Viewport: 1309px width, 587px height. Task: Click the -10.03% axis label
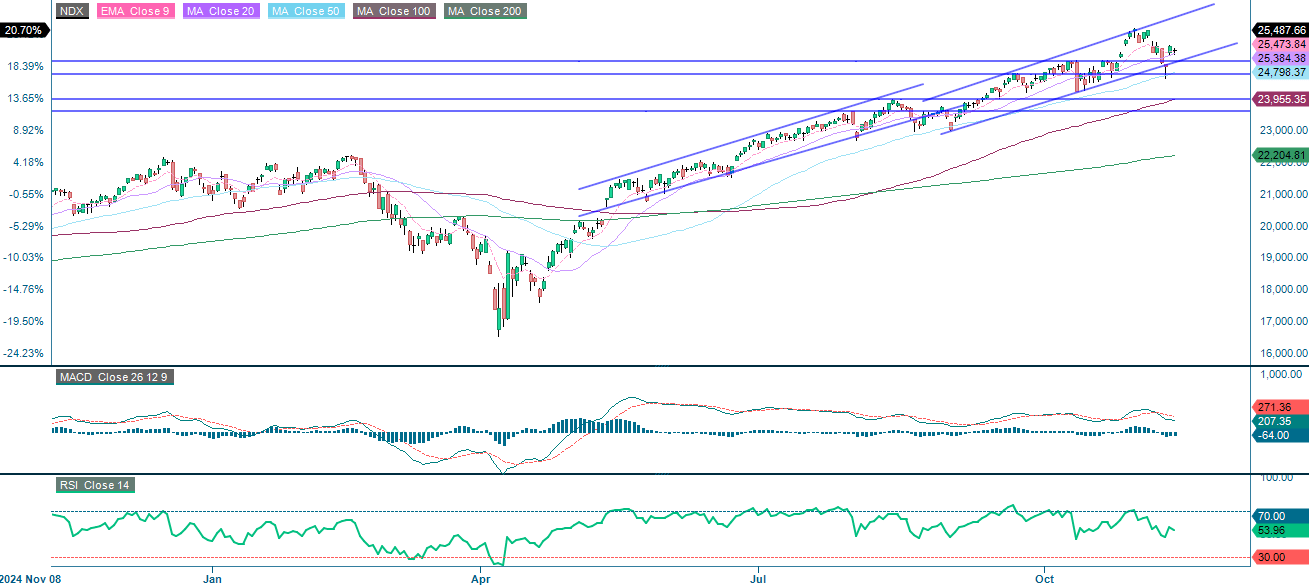(x=23, y=258)
